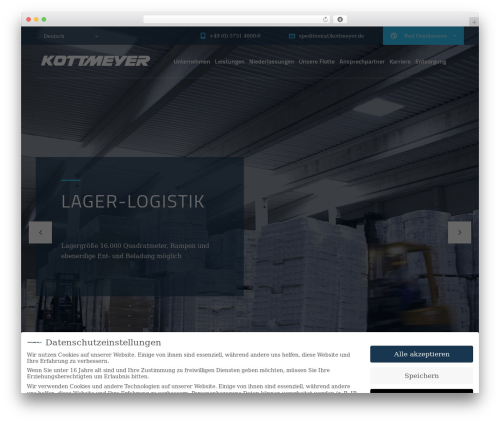Click the LAGER-LOGISTIK slide heading
The image size is (500, 423).
pos(133,202)
